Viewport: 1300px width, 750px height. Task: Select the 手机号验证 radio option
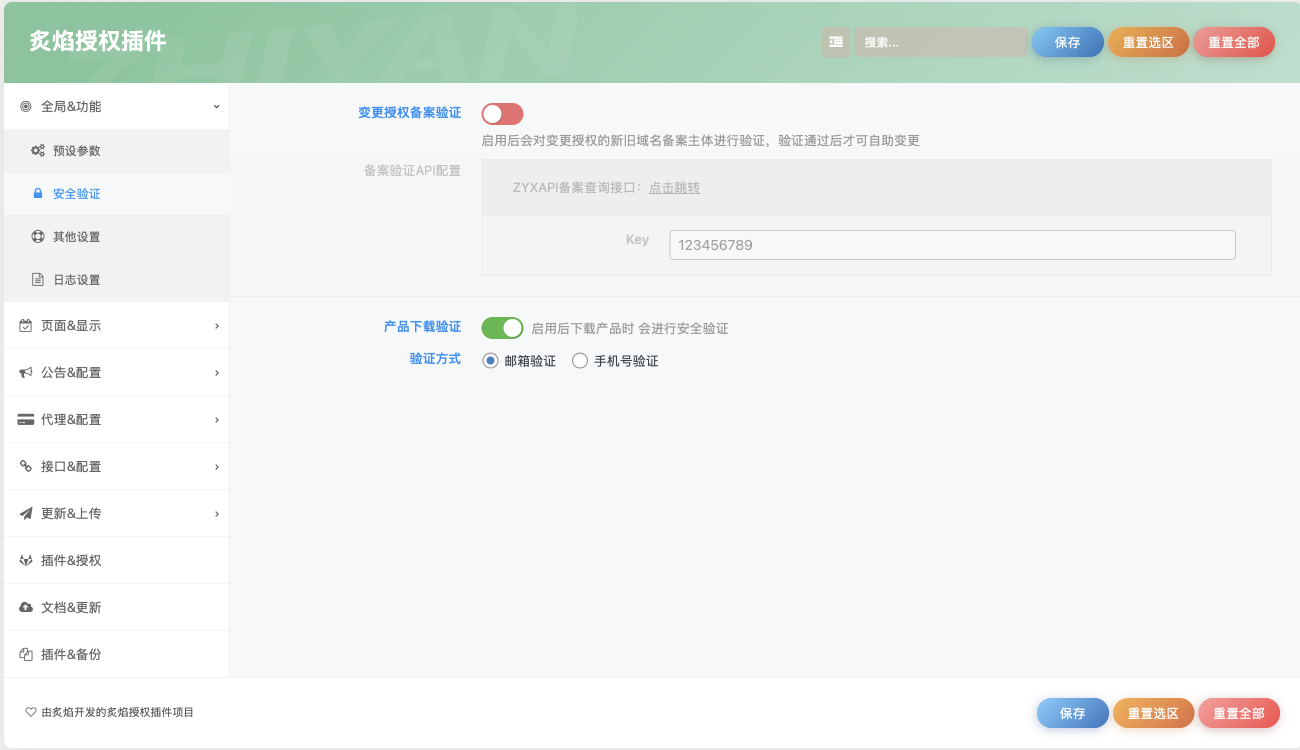click(x=580, y=361)
